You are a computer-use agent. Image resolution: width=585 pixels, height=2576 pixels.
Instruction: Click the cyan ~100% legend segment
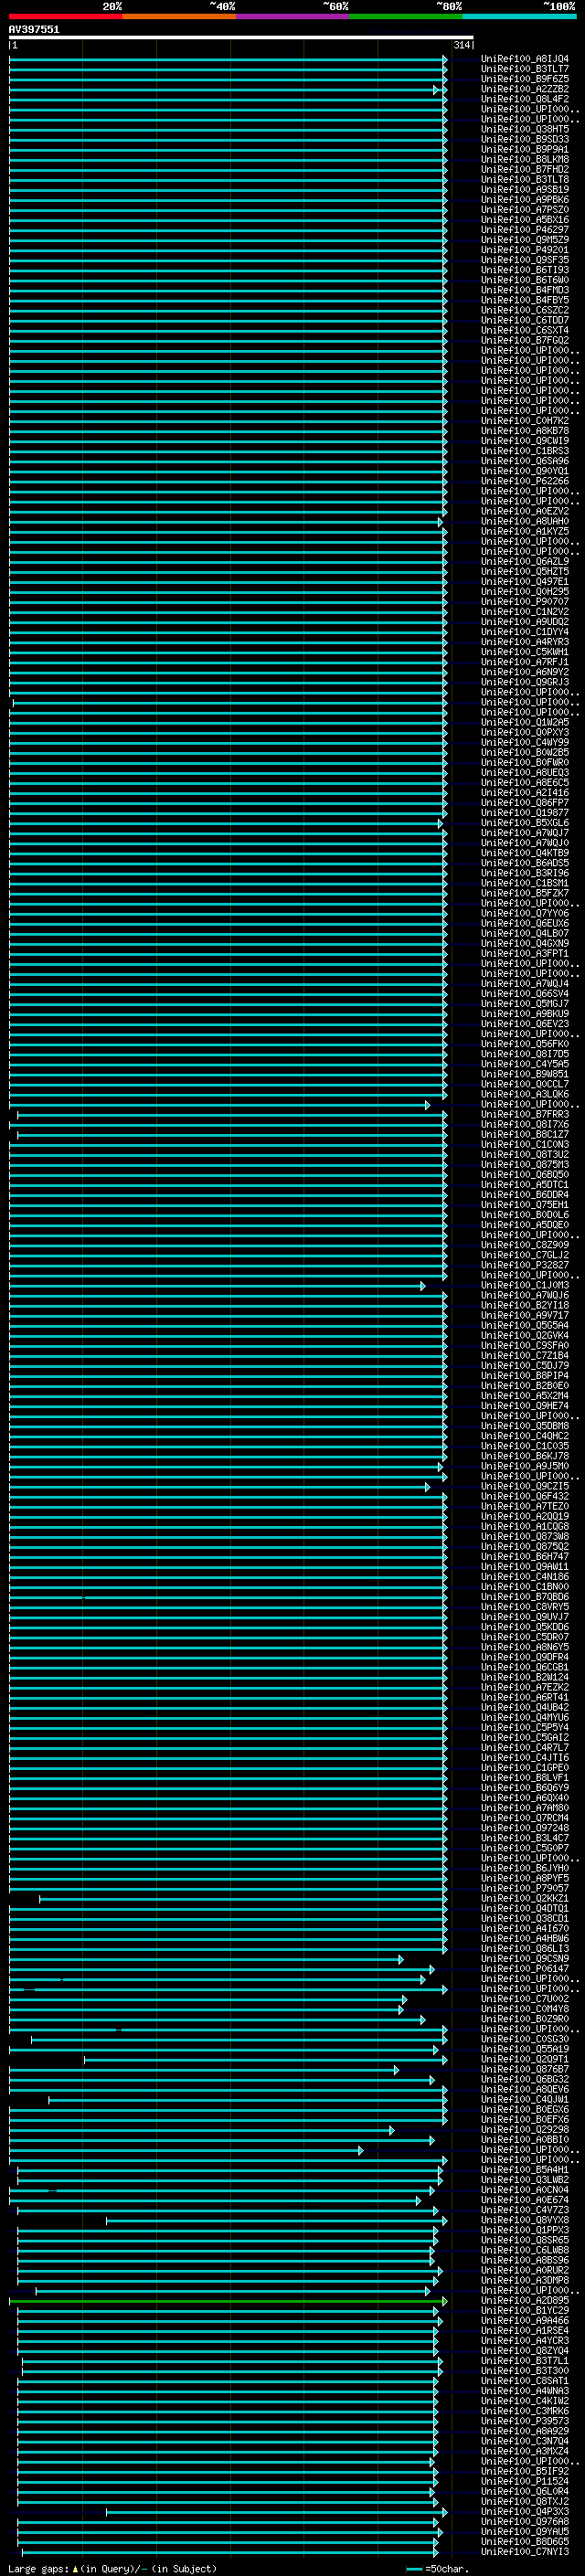[x=519, y=16]
